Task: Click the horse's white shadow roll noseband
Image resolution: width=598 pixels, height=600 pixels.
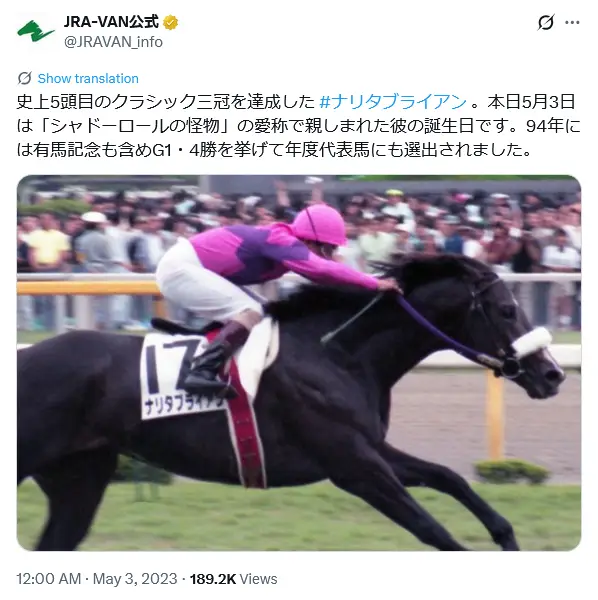Action: (x=532, y=342)
